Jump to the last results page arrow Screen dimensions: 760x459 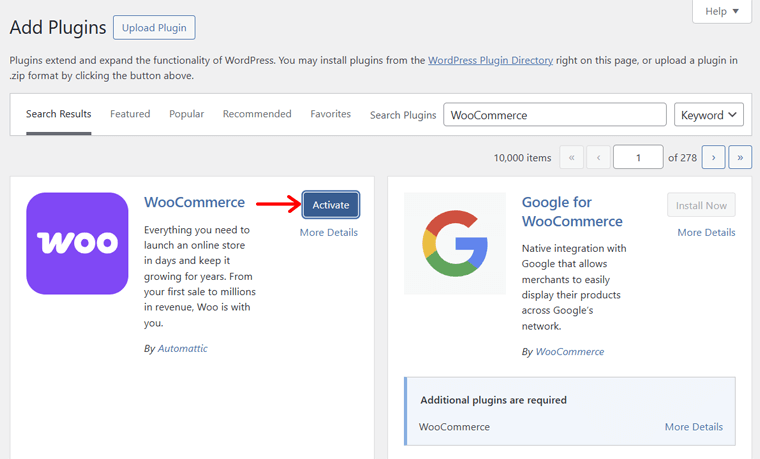740,157
